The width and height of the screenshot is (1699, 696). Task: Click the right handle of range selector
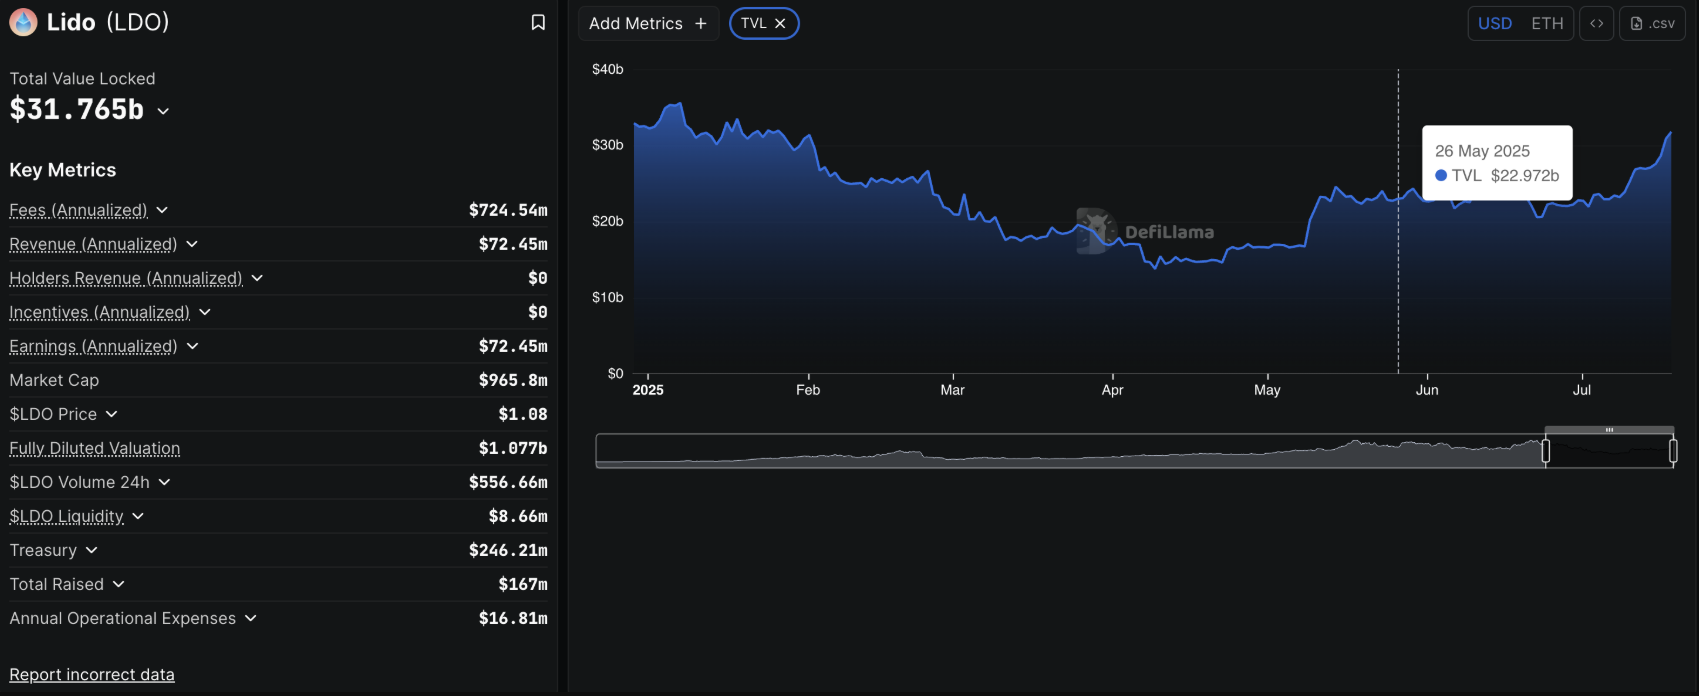pyautogui.click(x=1673, y=451)
